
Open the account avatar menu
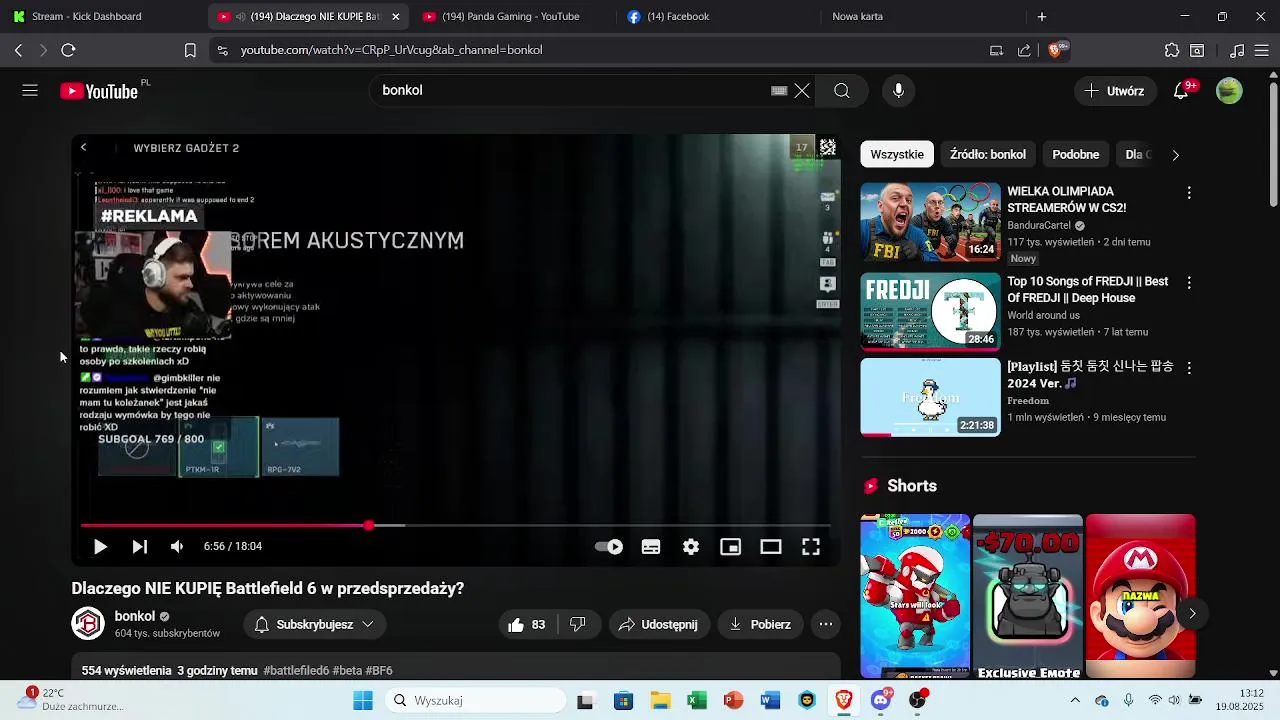click(x=1229, y=91)
